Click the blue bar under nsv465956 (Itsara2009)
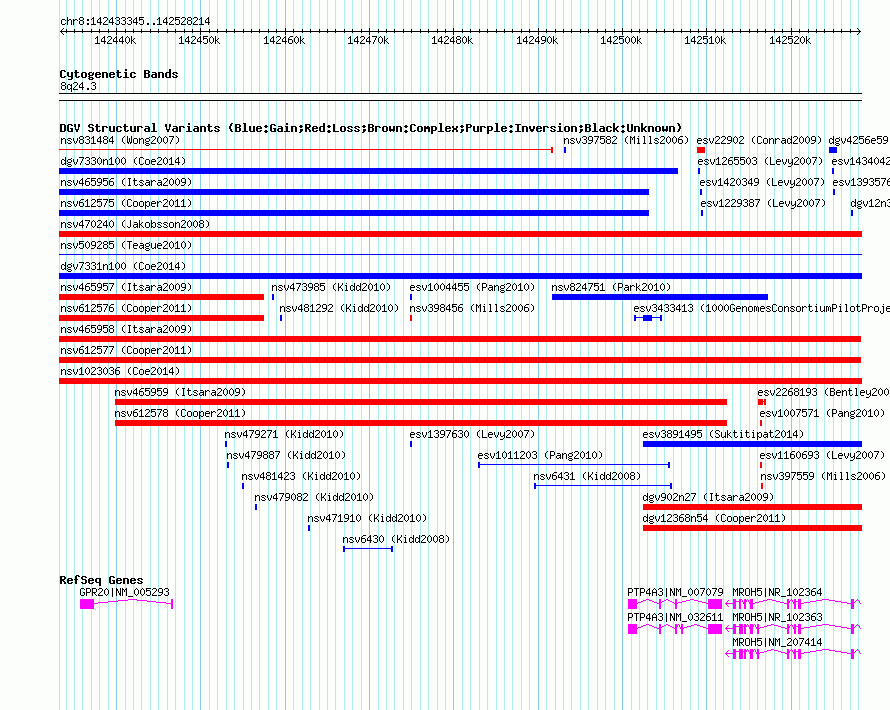 [354, 192]
